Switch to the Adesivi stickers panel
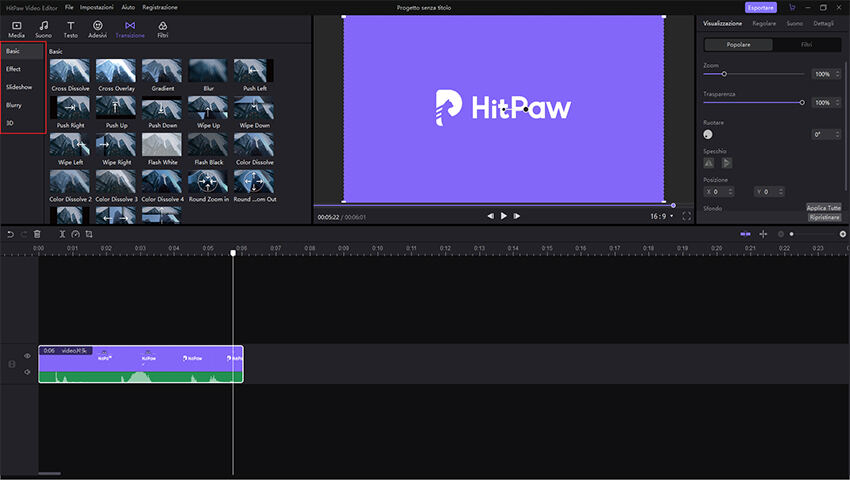The width and height of the screenshot is (850, 480). coord(97,28)
